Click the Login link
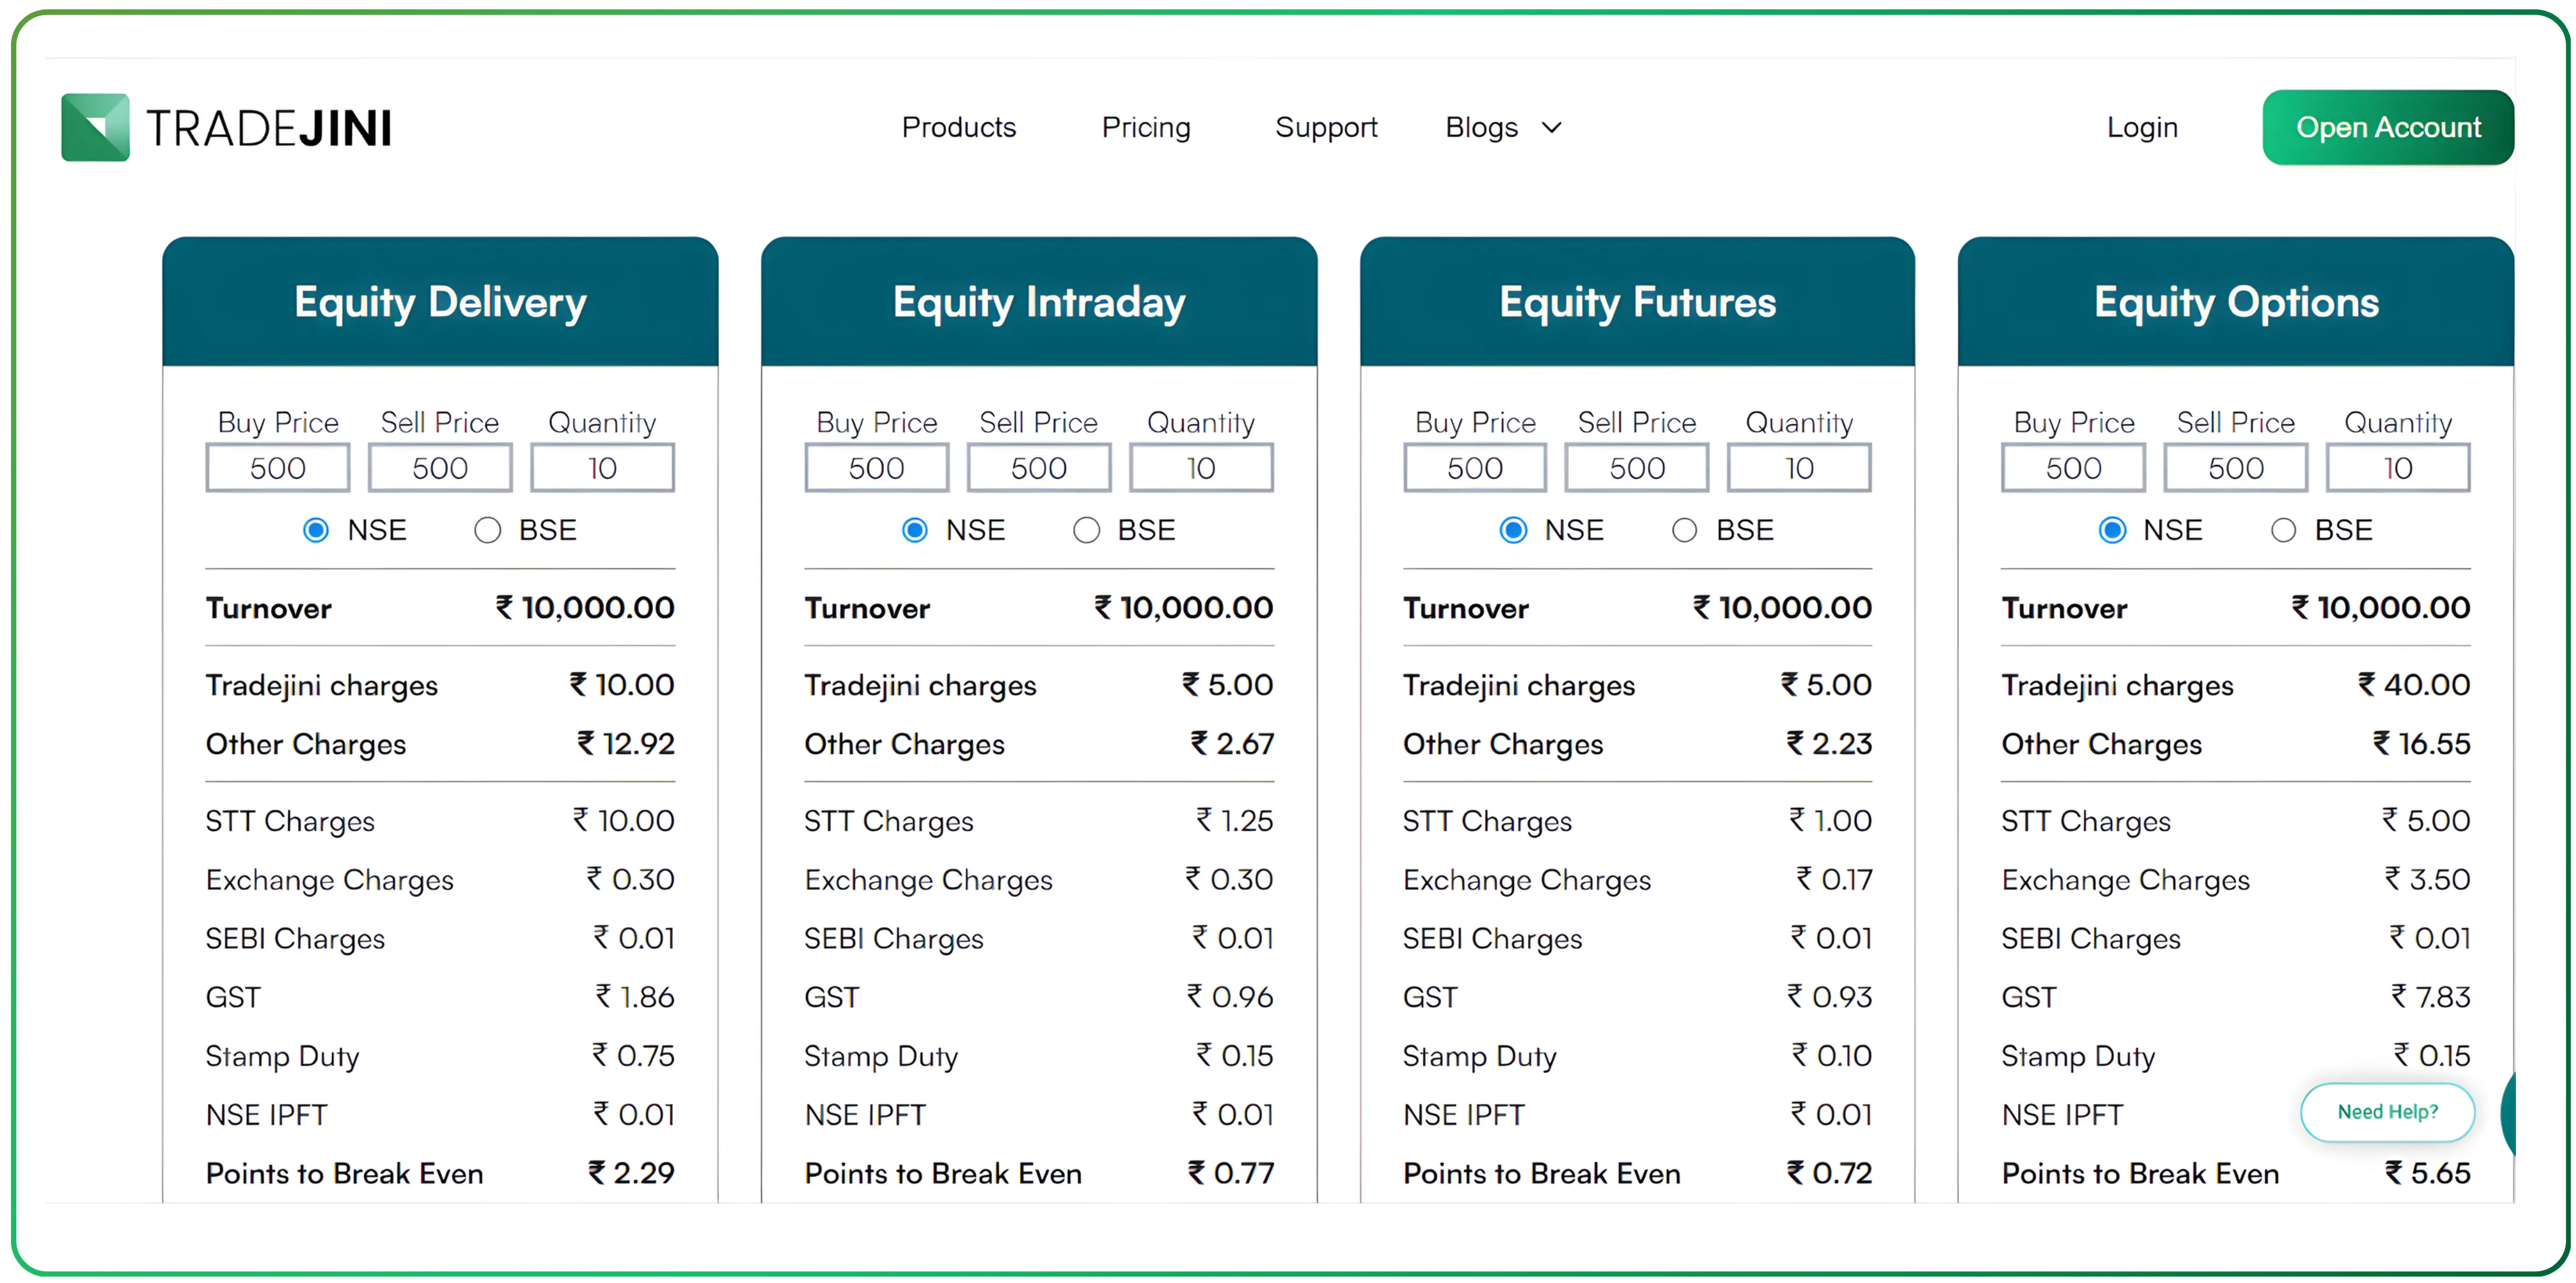This screenshot has height=1283, width=2576. (2142, 127)
